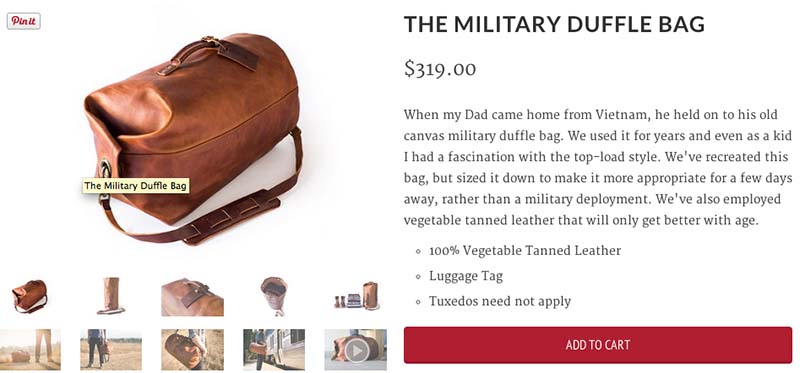Open the handle and luggage tag close-up thumbnail
The image size is (800, 373).
click(x=192, y=297)
